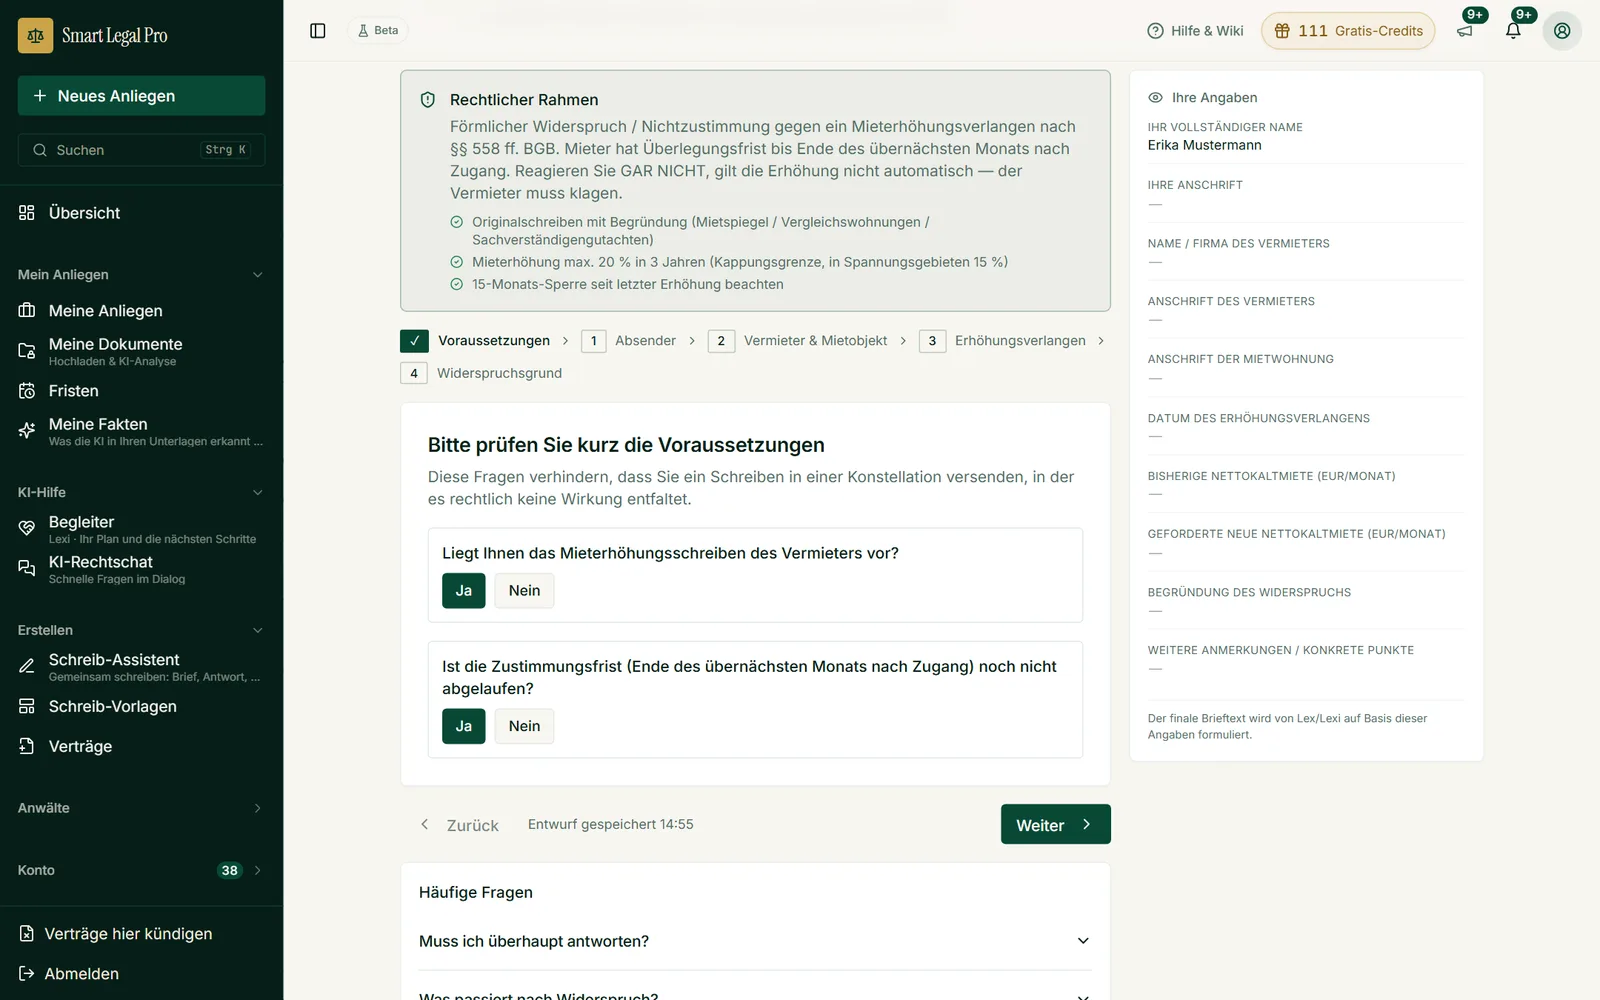This screenshot has height=1000, width=1600.
Task: Click the Beta flask badge
Action: click(378, 31)
